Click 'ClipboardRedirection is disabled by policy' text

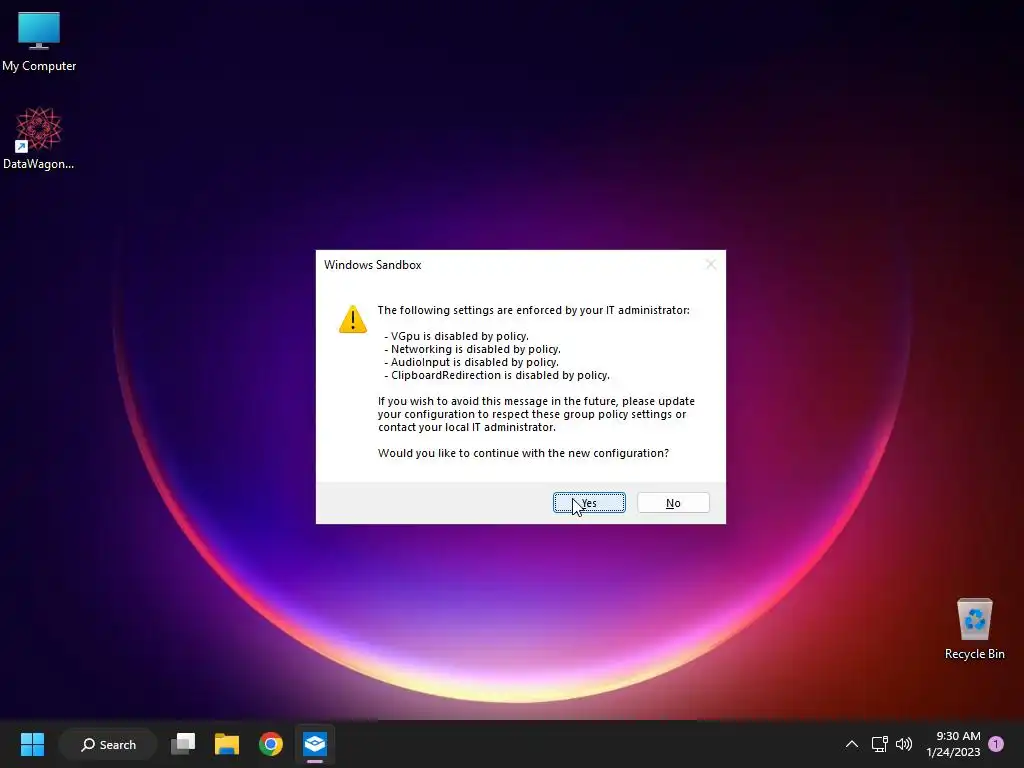point(497,376)
